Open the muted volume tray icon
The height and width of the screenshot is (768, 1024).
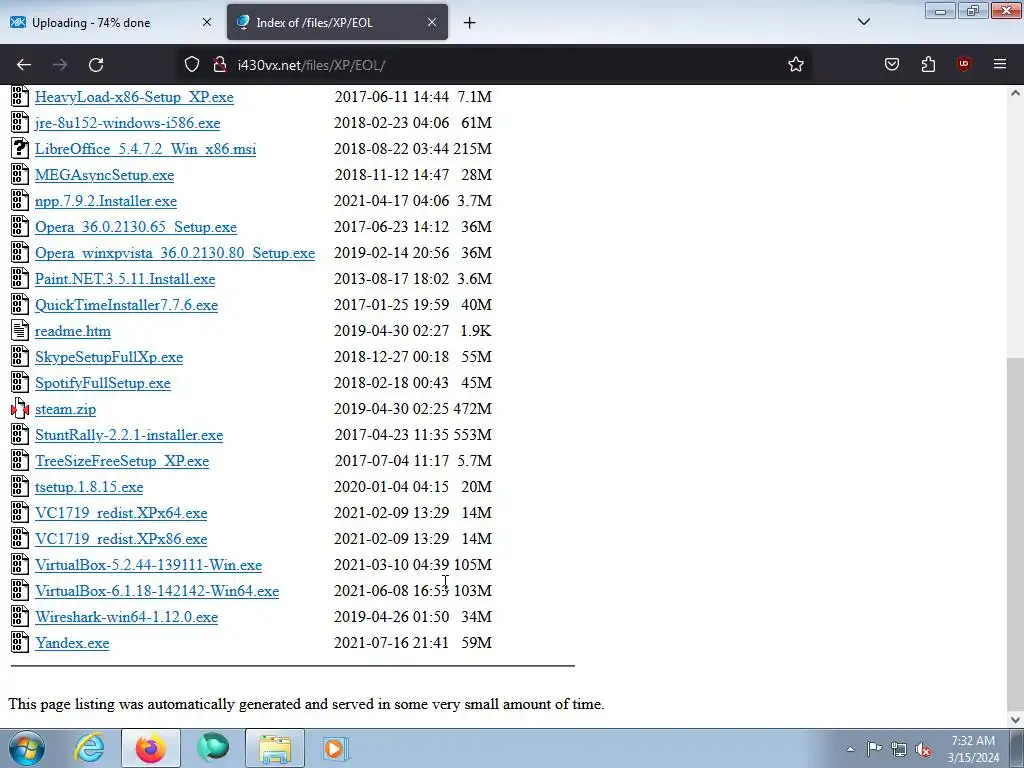[x=923, y=749]
